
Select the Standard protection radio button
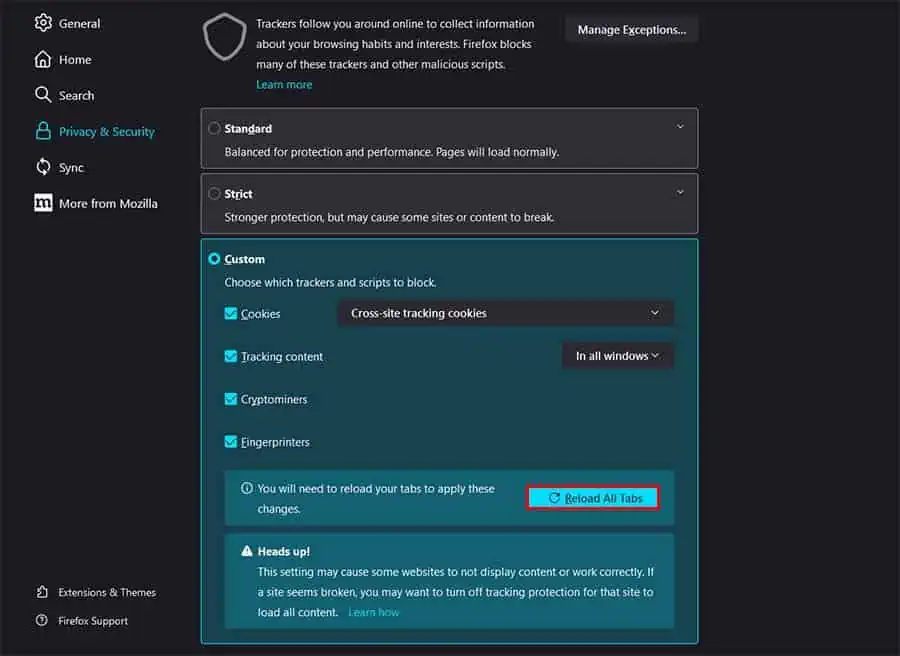tap(214, 128)
